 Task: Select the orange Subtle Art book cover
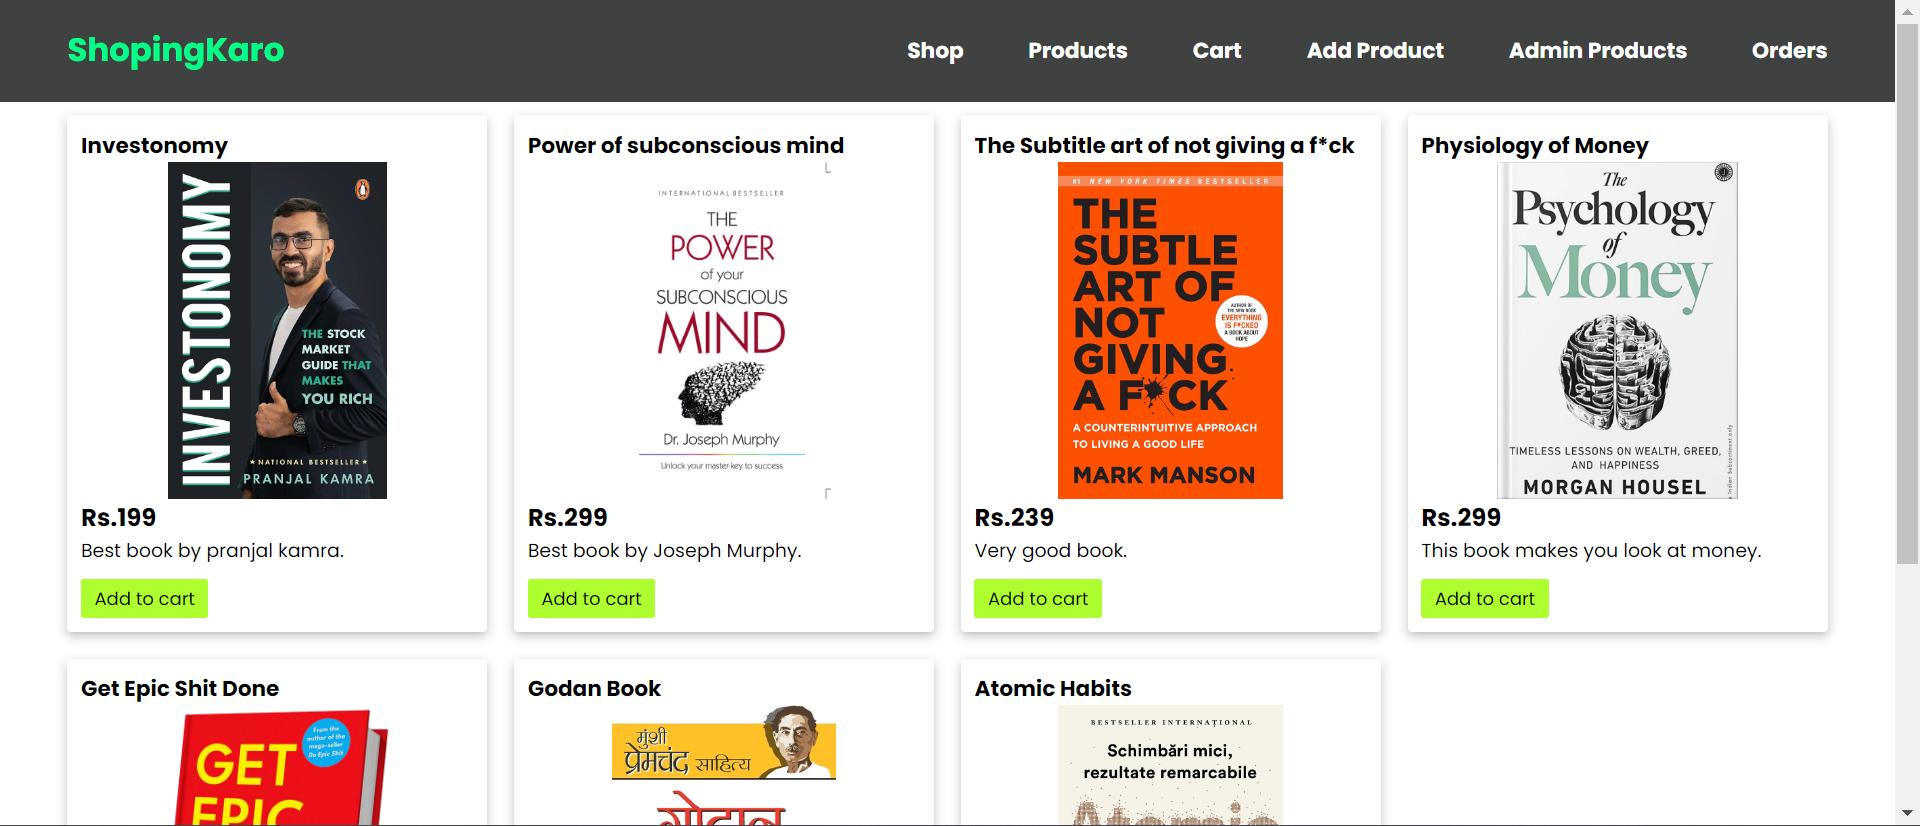(x=1170, y=330)
